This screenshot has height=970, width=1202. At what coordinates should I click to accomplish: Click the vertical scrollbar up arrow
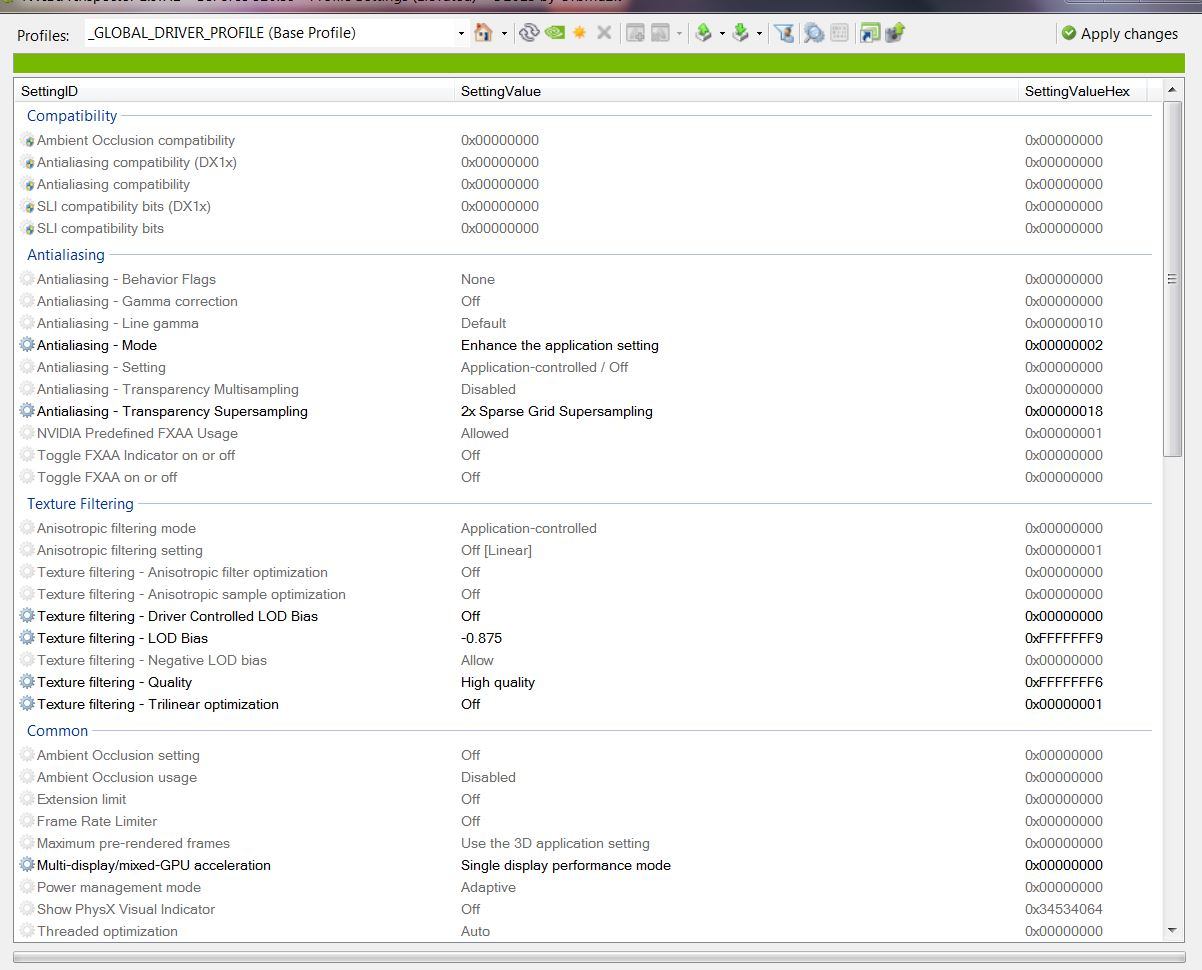1173,91
